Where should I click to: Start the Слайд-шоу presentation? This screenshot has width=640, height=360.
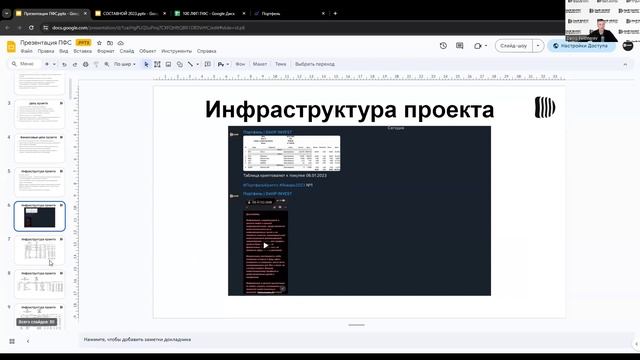tap(513, 46)
